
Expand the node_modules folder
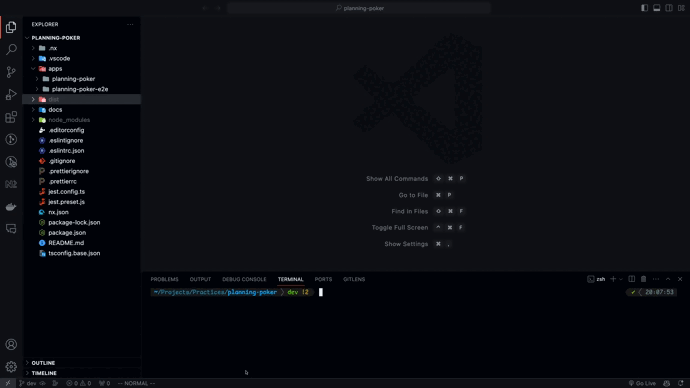point(82,120)
